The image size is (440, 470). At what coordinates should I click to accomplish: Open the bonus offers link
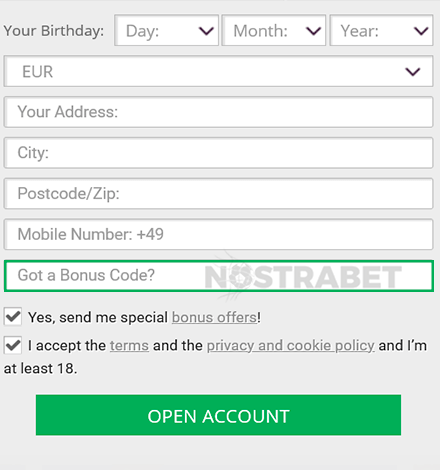[x=214, y=317]
